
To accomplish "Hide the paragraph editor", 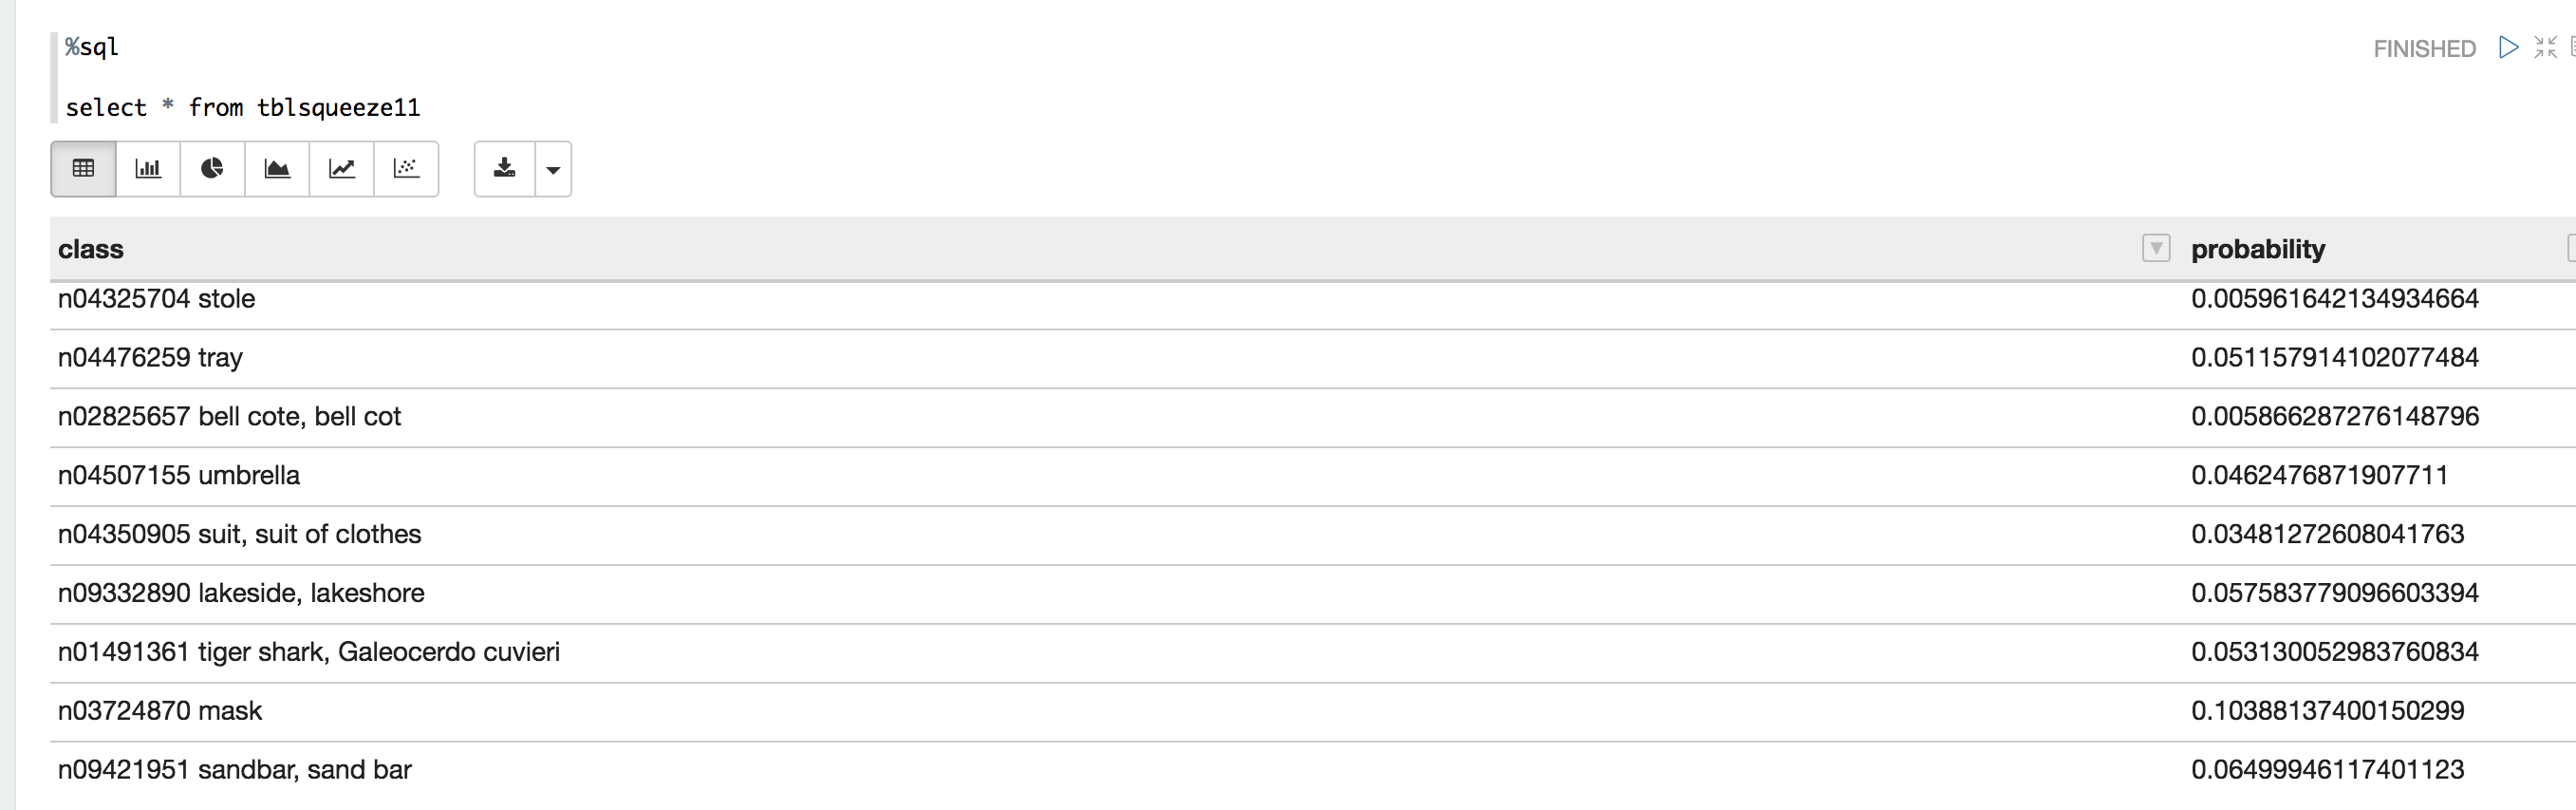I will [2545, 47].
